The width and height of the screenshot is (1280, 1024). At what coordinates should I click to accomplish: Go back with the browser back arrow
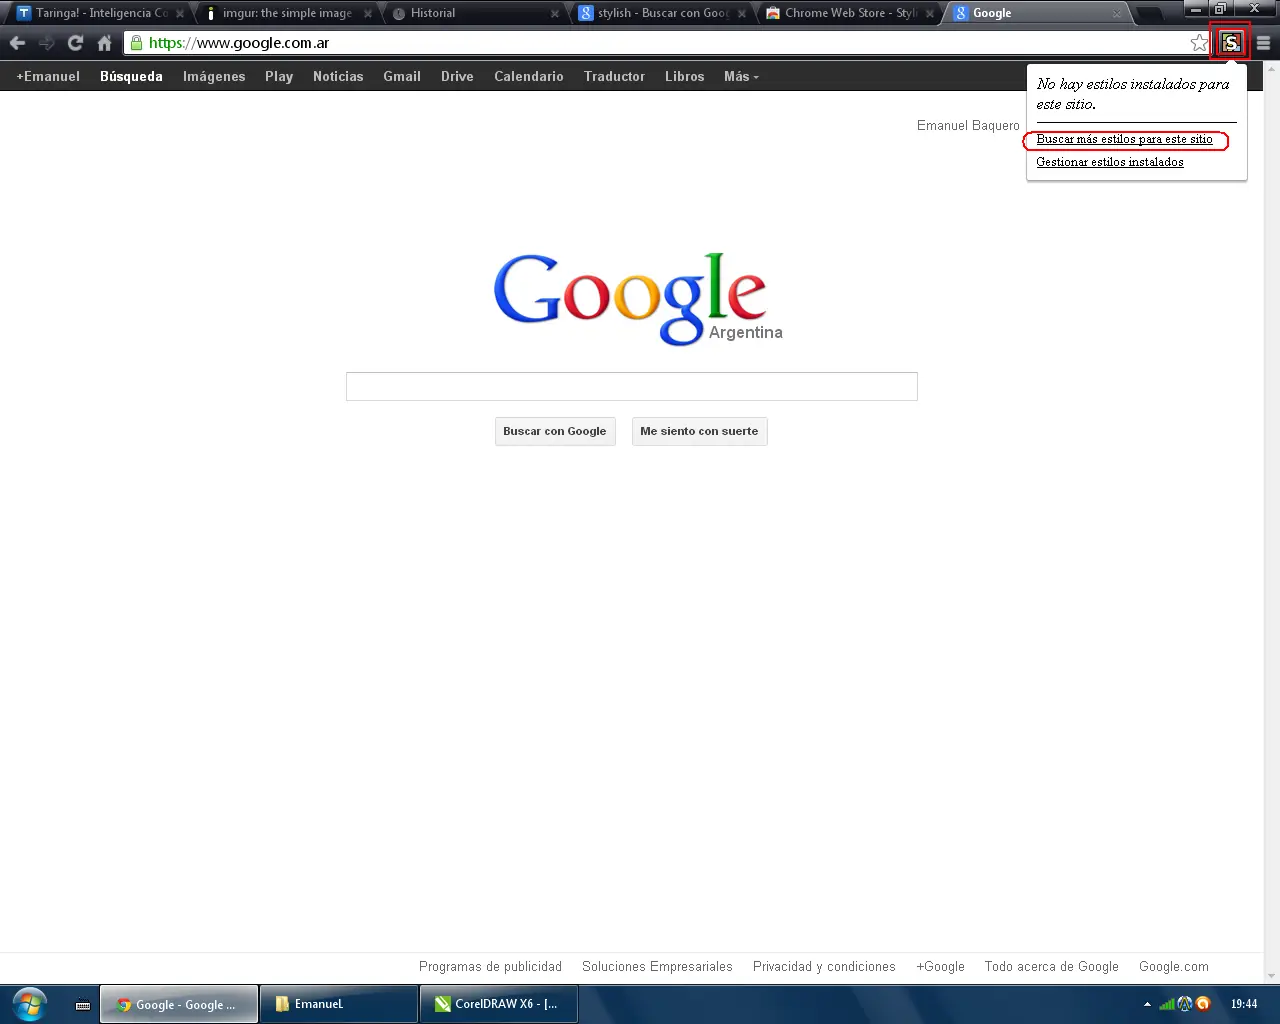pyautogui.click(x=17, y=43)
